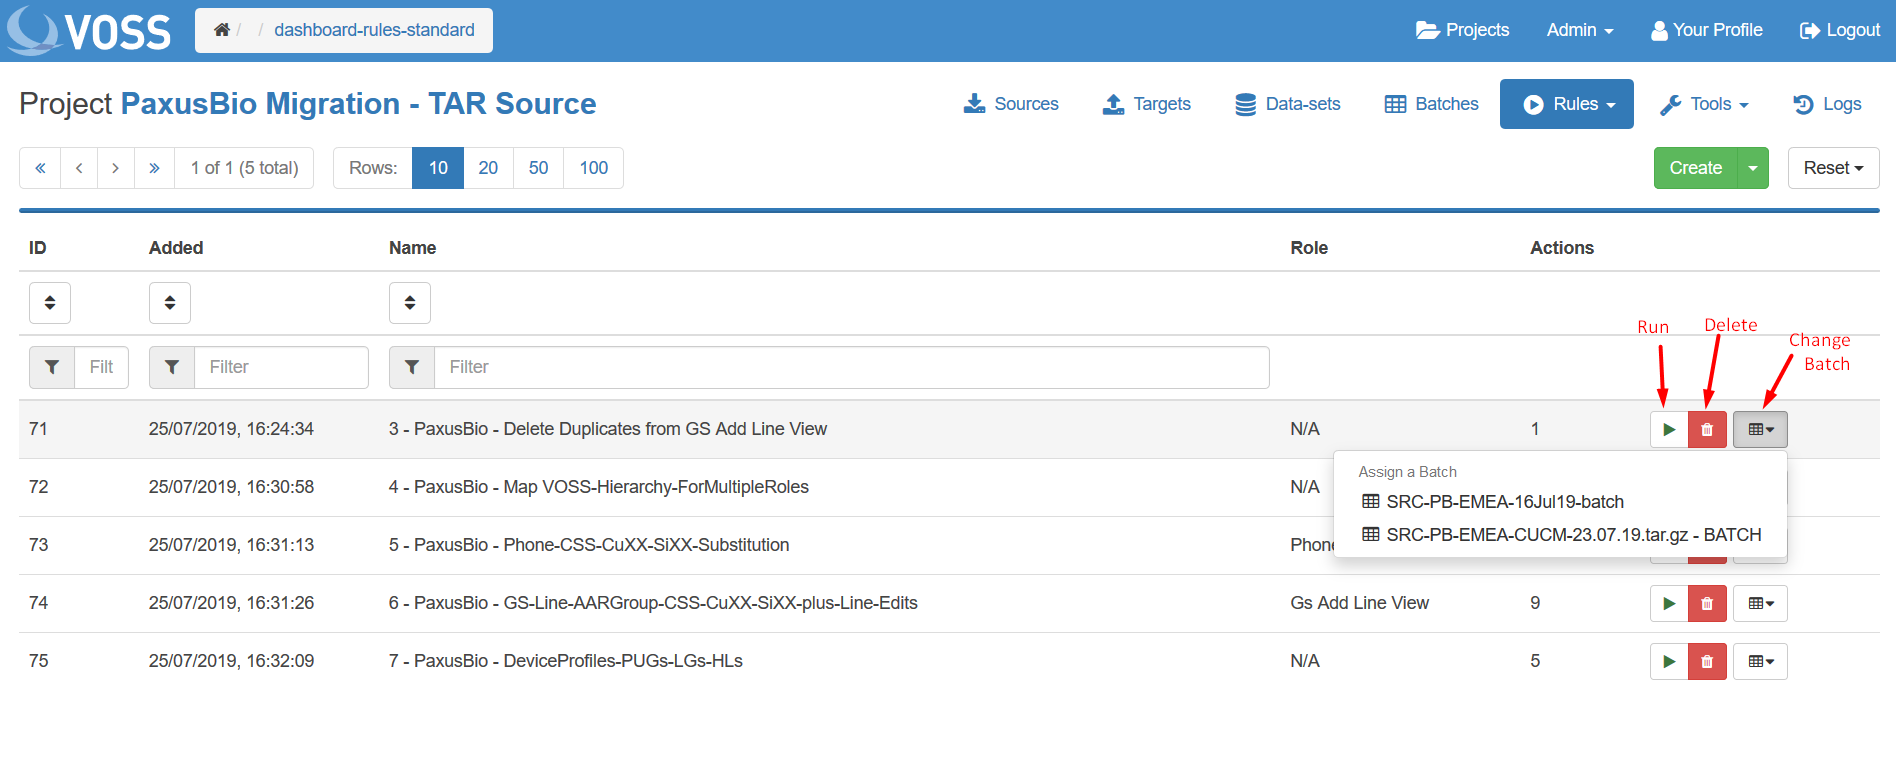1896x770 pixels.
Task: Toggle sort order on Name column
Action: pyautogui.click(x=410, y=303)
